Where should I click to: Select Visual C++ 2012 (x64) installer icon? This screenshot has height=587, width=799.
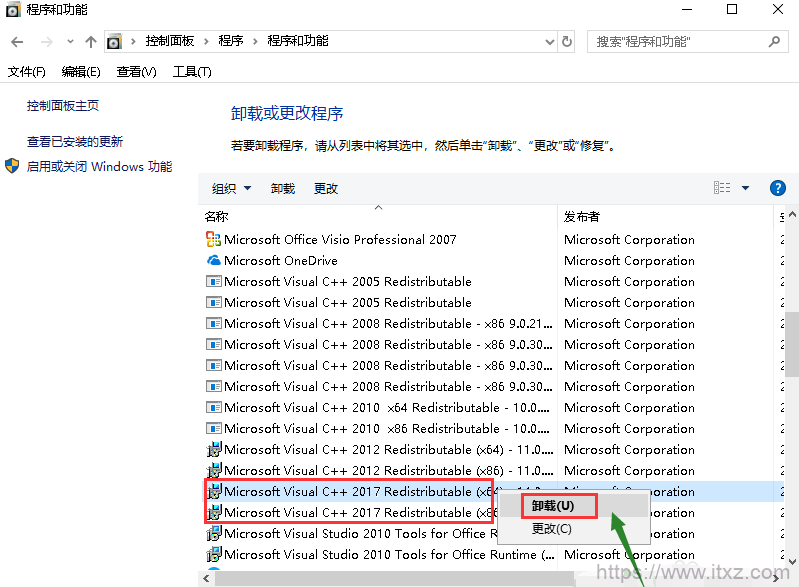tap(214, 449)
